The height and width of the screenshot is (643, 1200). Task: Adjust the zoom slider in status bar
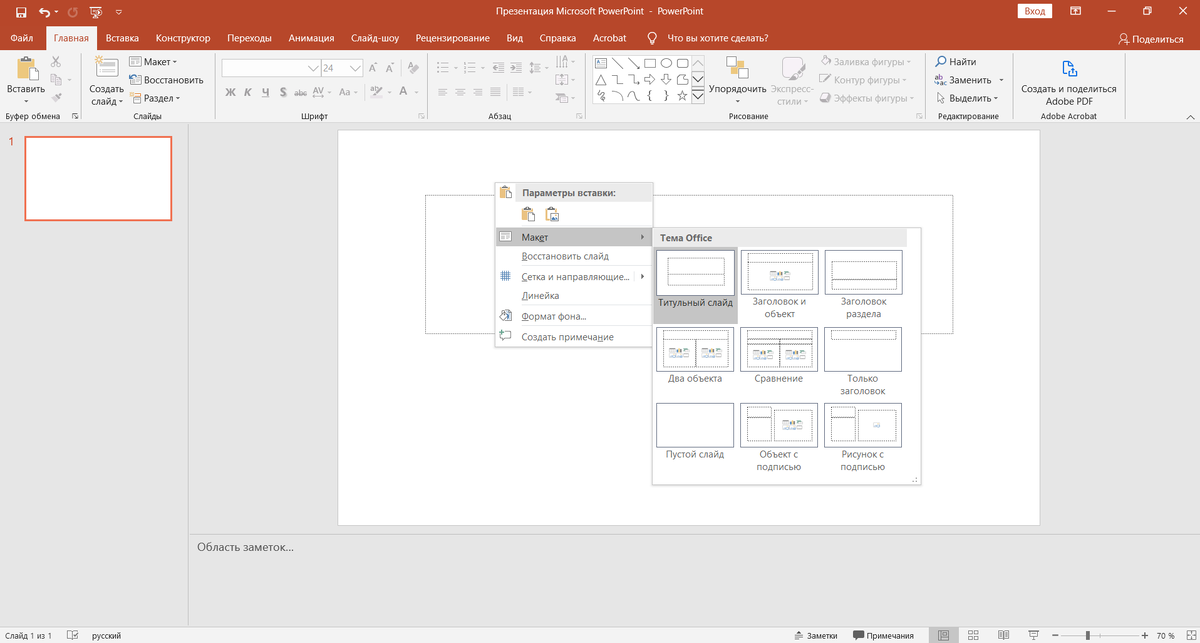[x=1088, y=635]
